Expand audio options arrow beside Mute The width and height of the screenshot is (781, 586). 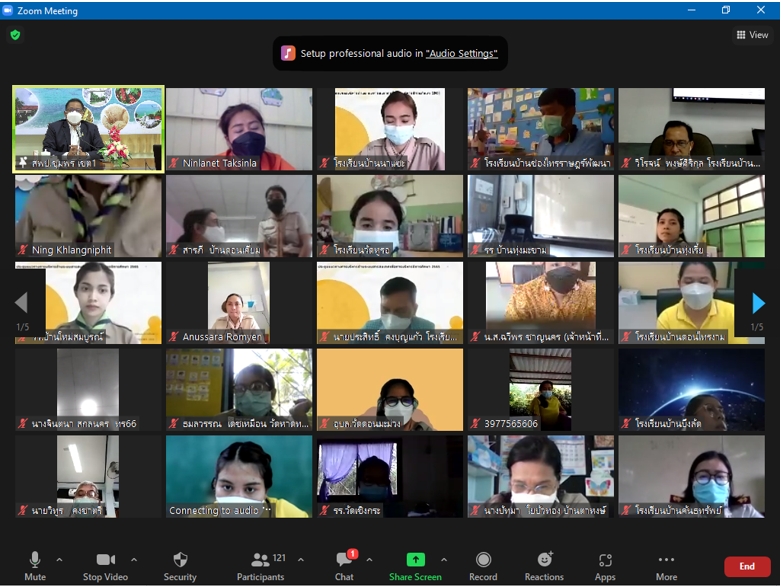pos(59,560)
